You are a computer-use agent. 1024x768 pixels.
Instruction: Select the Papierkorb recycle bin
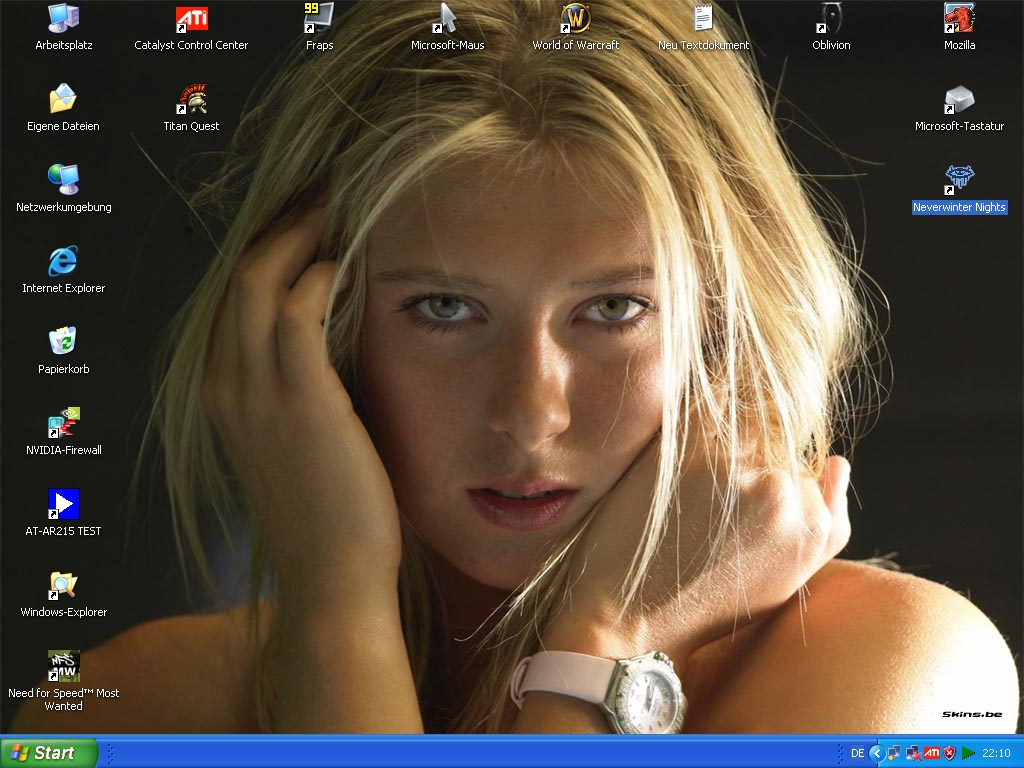pos(63,343)
